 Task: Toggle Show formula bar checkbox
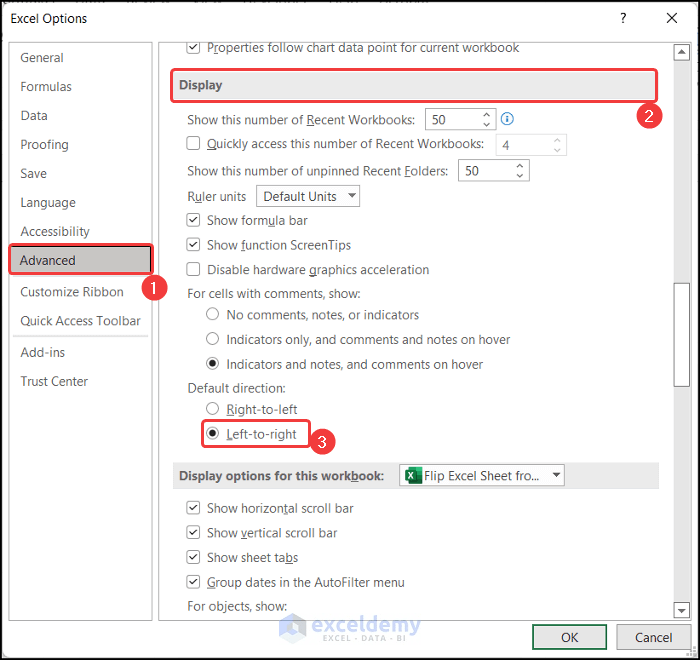tap(193, 220)
